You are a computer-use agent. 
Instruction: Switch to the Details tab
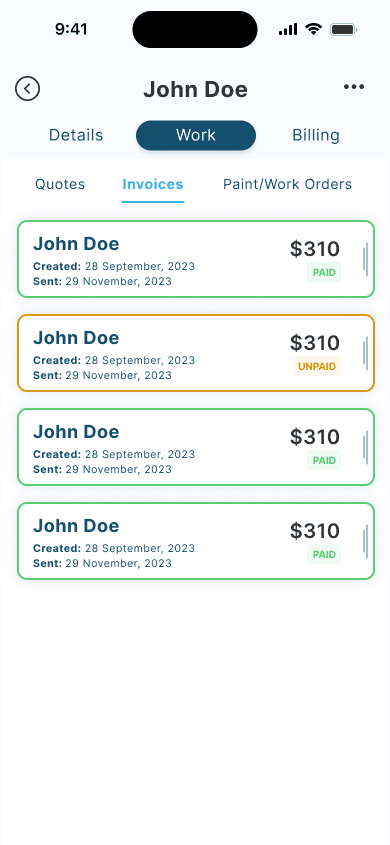point(76,135)
